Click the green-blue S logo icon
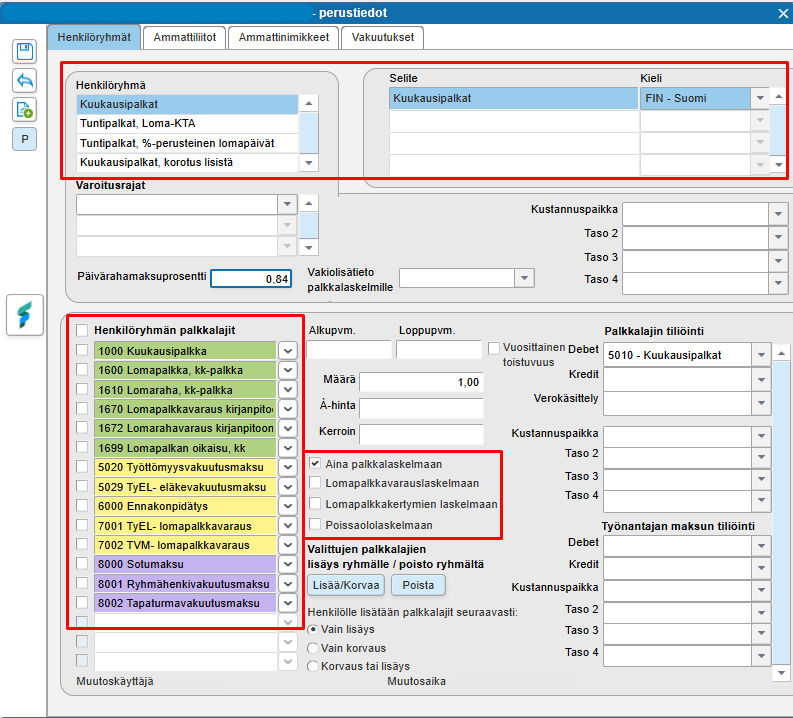 [25, 315]
